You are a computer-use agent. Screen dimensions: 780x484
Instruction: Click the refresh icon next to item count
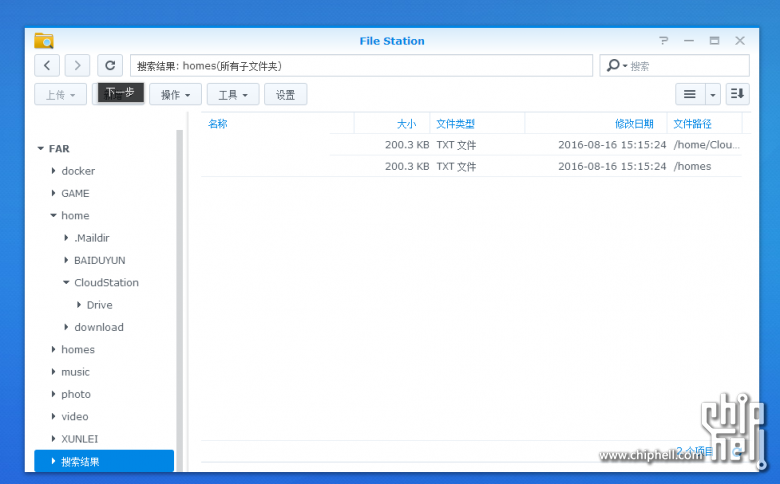pyautogui.click(x=738, y=452)
